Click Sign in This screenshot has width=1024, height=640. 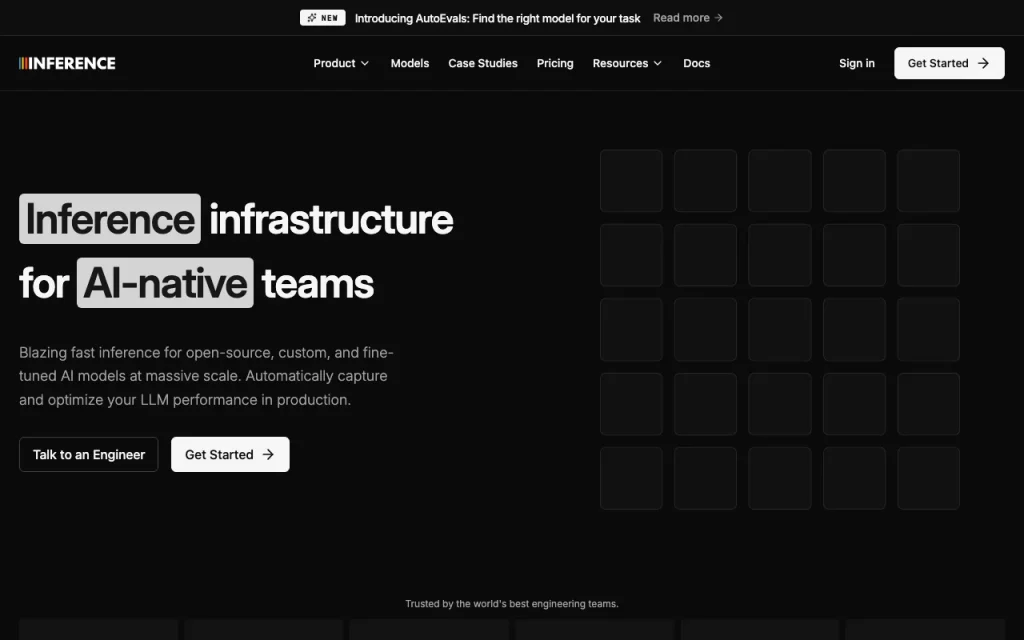click(x=856, y=63)
